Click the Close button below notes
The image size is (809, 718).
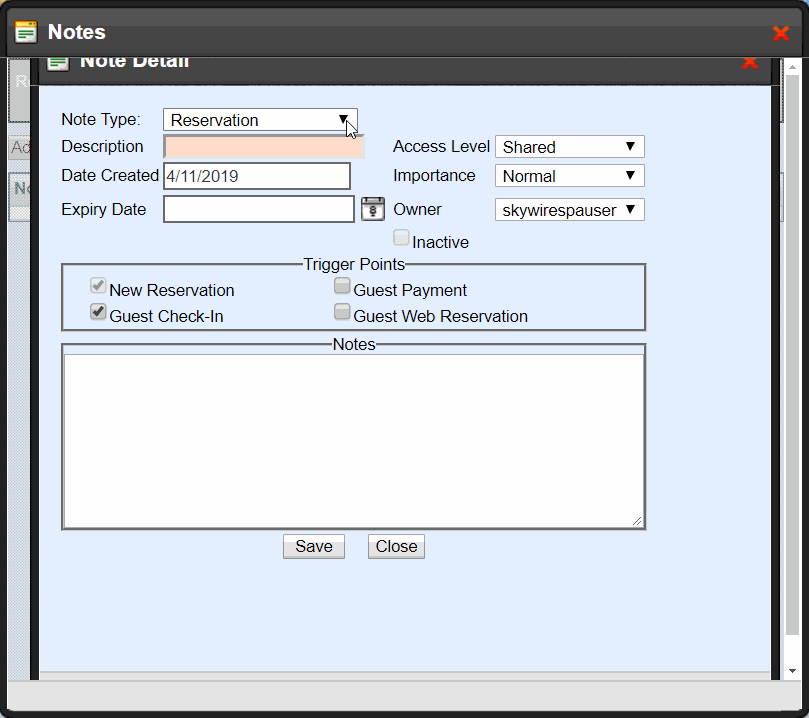point(396,546)
